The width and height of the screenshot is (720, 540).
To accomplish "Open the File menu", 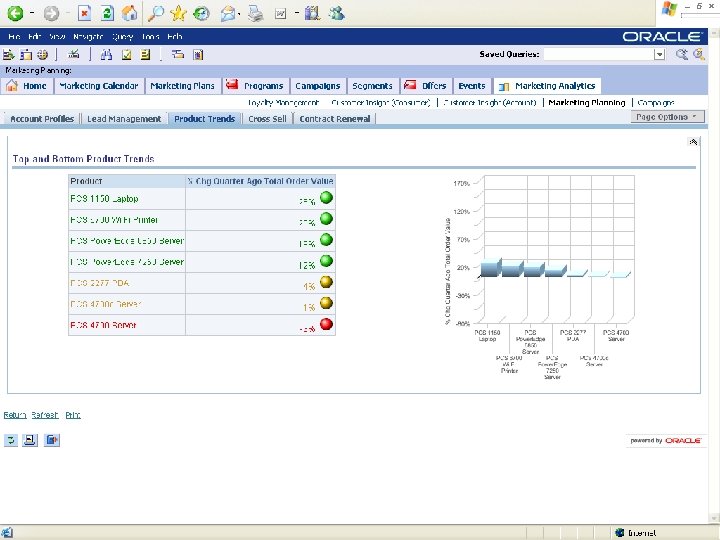I will coord(14,36).
